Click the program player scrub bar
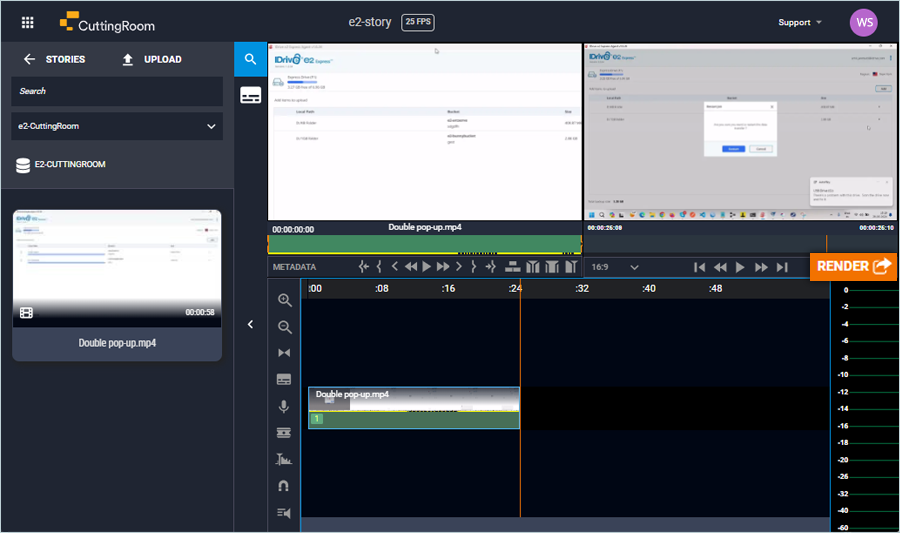 [740, 244]
